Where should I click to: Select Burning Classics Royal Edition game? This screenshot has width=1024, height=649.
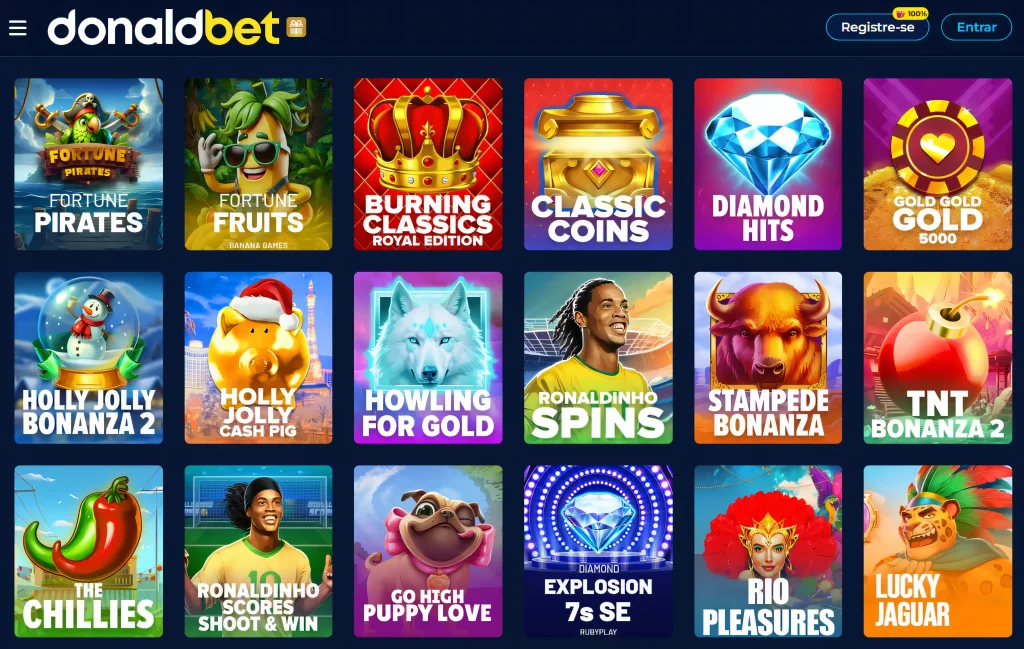pyautogui.click(x=428, y=164)
